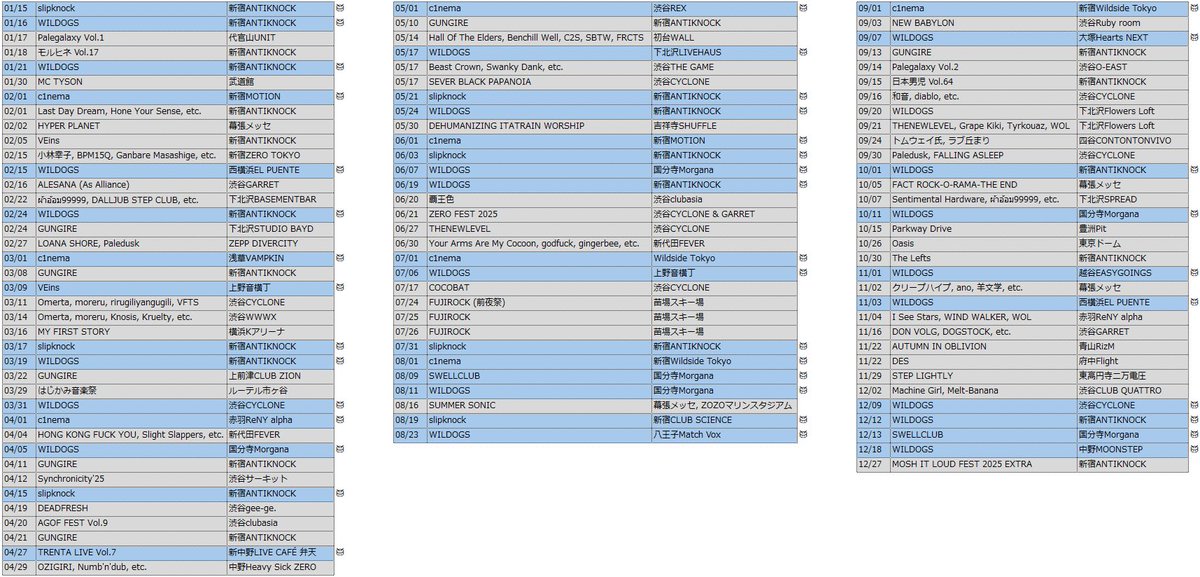Select the cat icon on 03/09 VEins row
This screenshot has height=577, width=1200.
341,288
